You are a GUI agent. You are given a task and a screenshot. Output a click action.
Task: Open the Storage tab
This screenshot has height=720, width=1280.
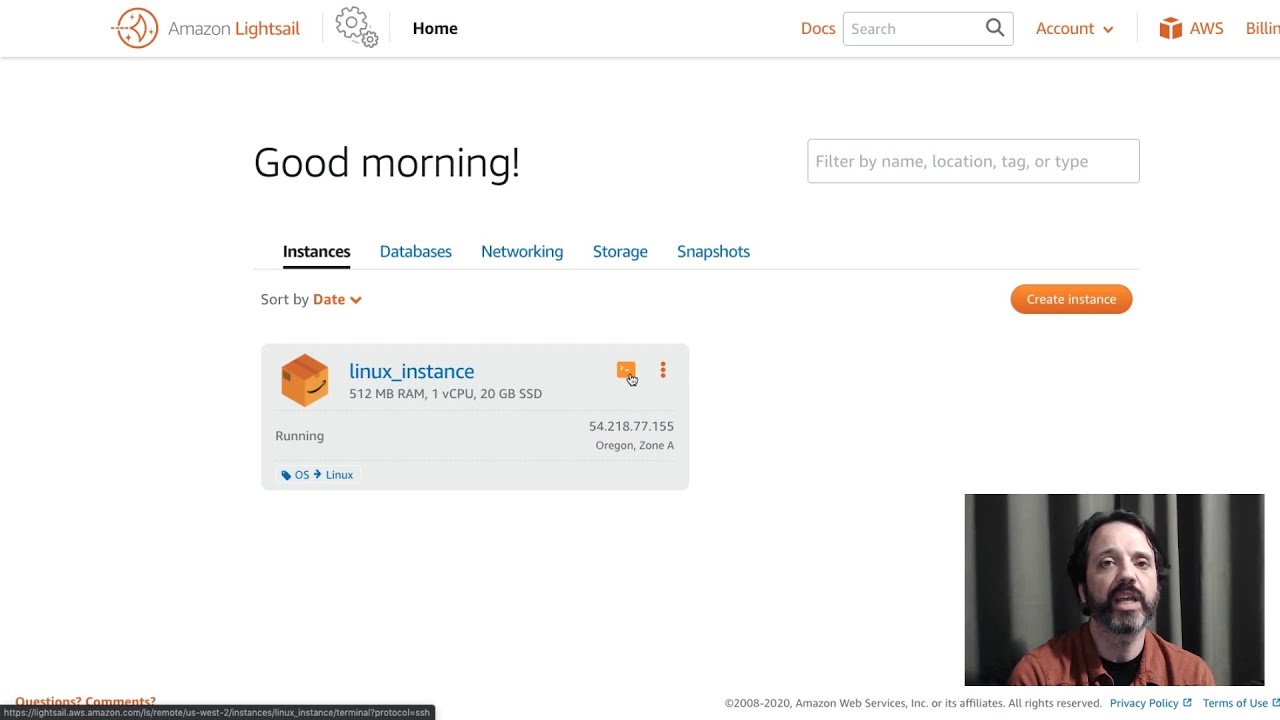[x=620, y=251]
